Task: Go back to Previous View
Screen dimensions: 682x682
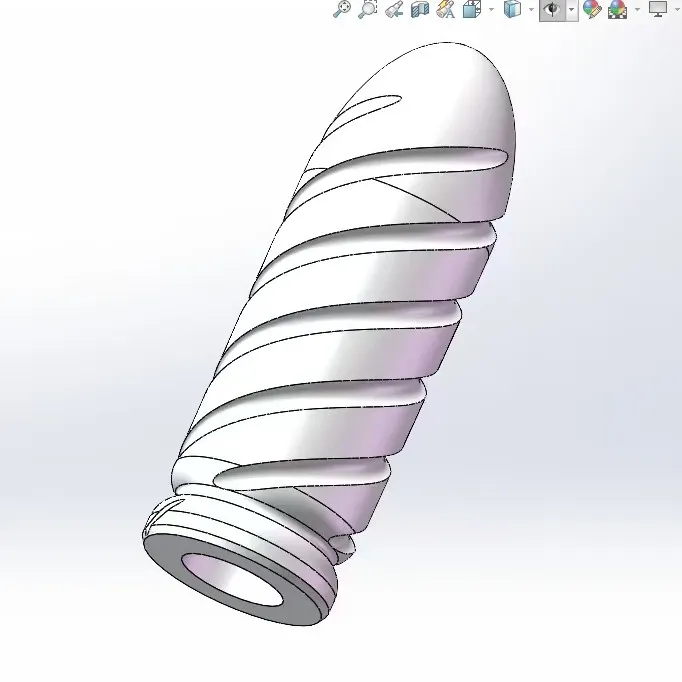Action: pyautogui.click(x=394, y=9)
